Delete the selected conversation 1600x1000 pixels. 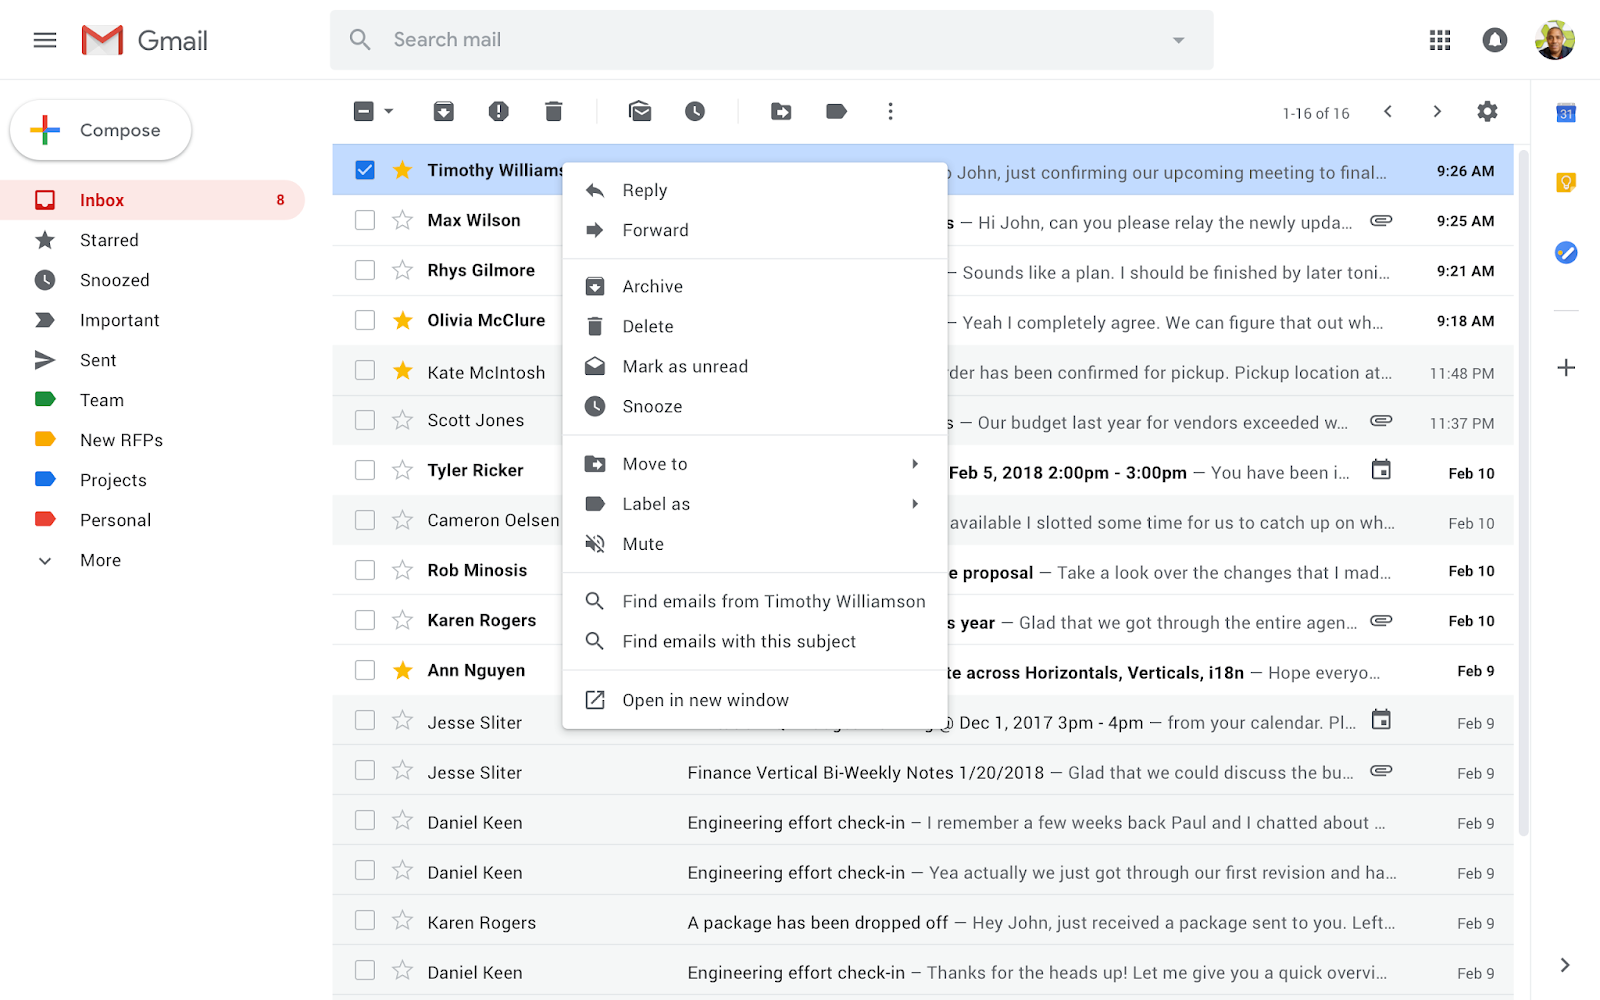point(553,111)
